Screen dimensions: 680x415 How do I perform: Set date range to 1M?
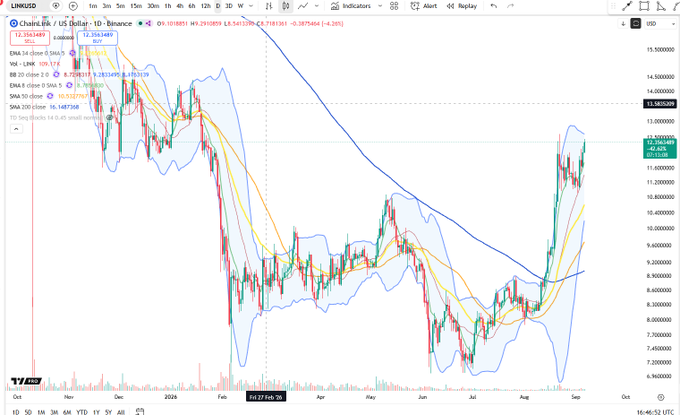(41, 412)
